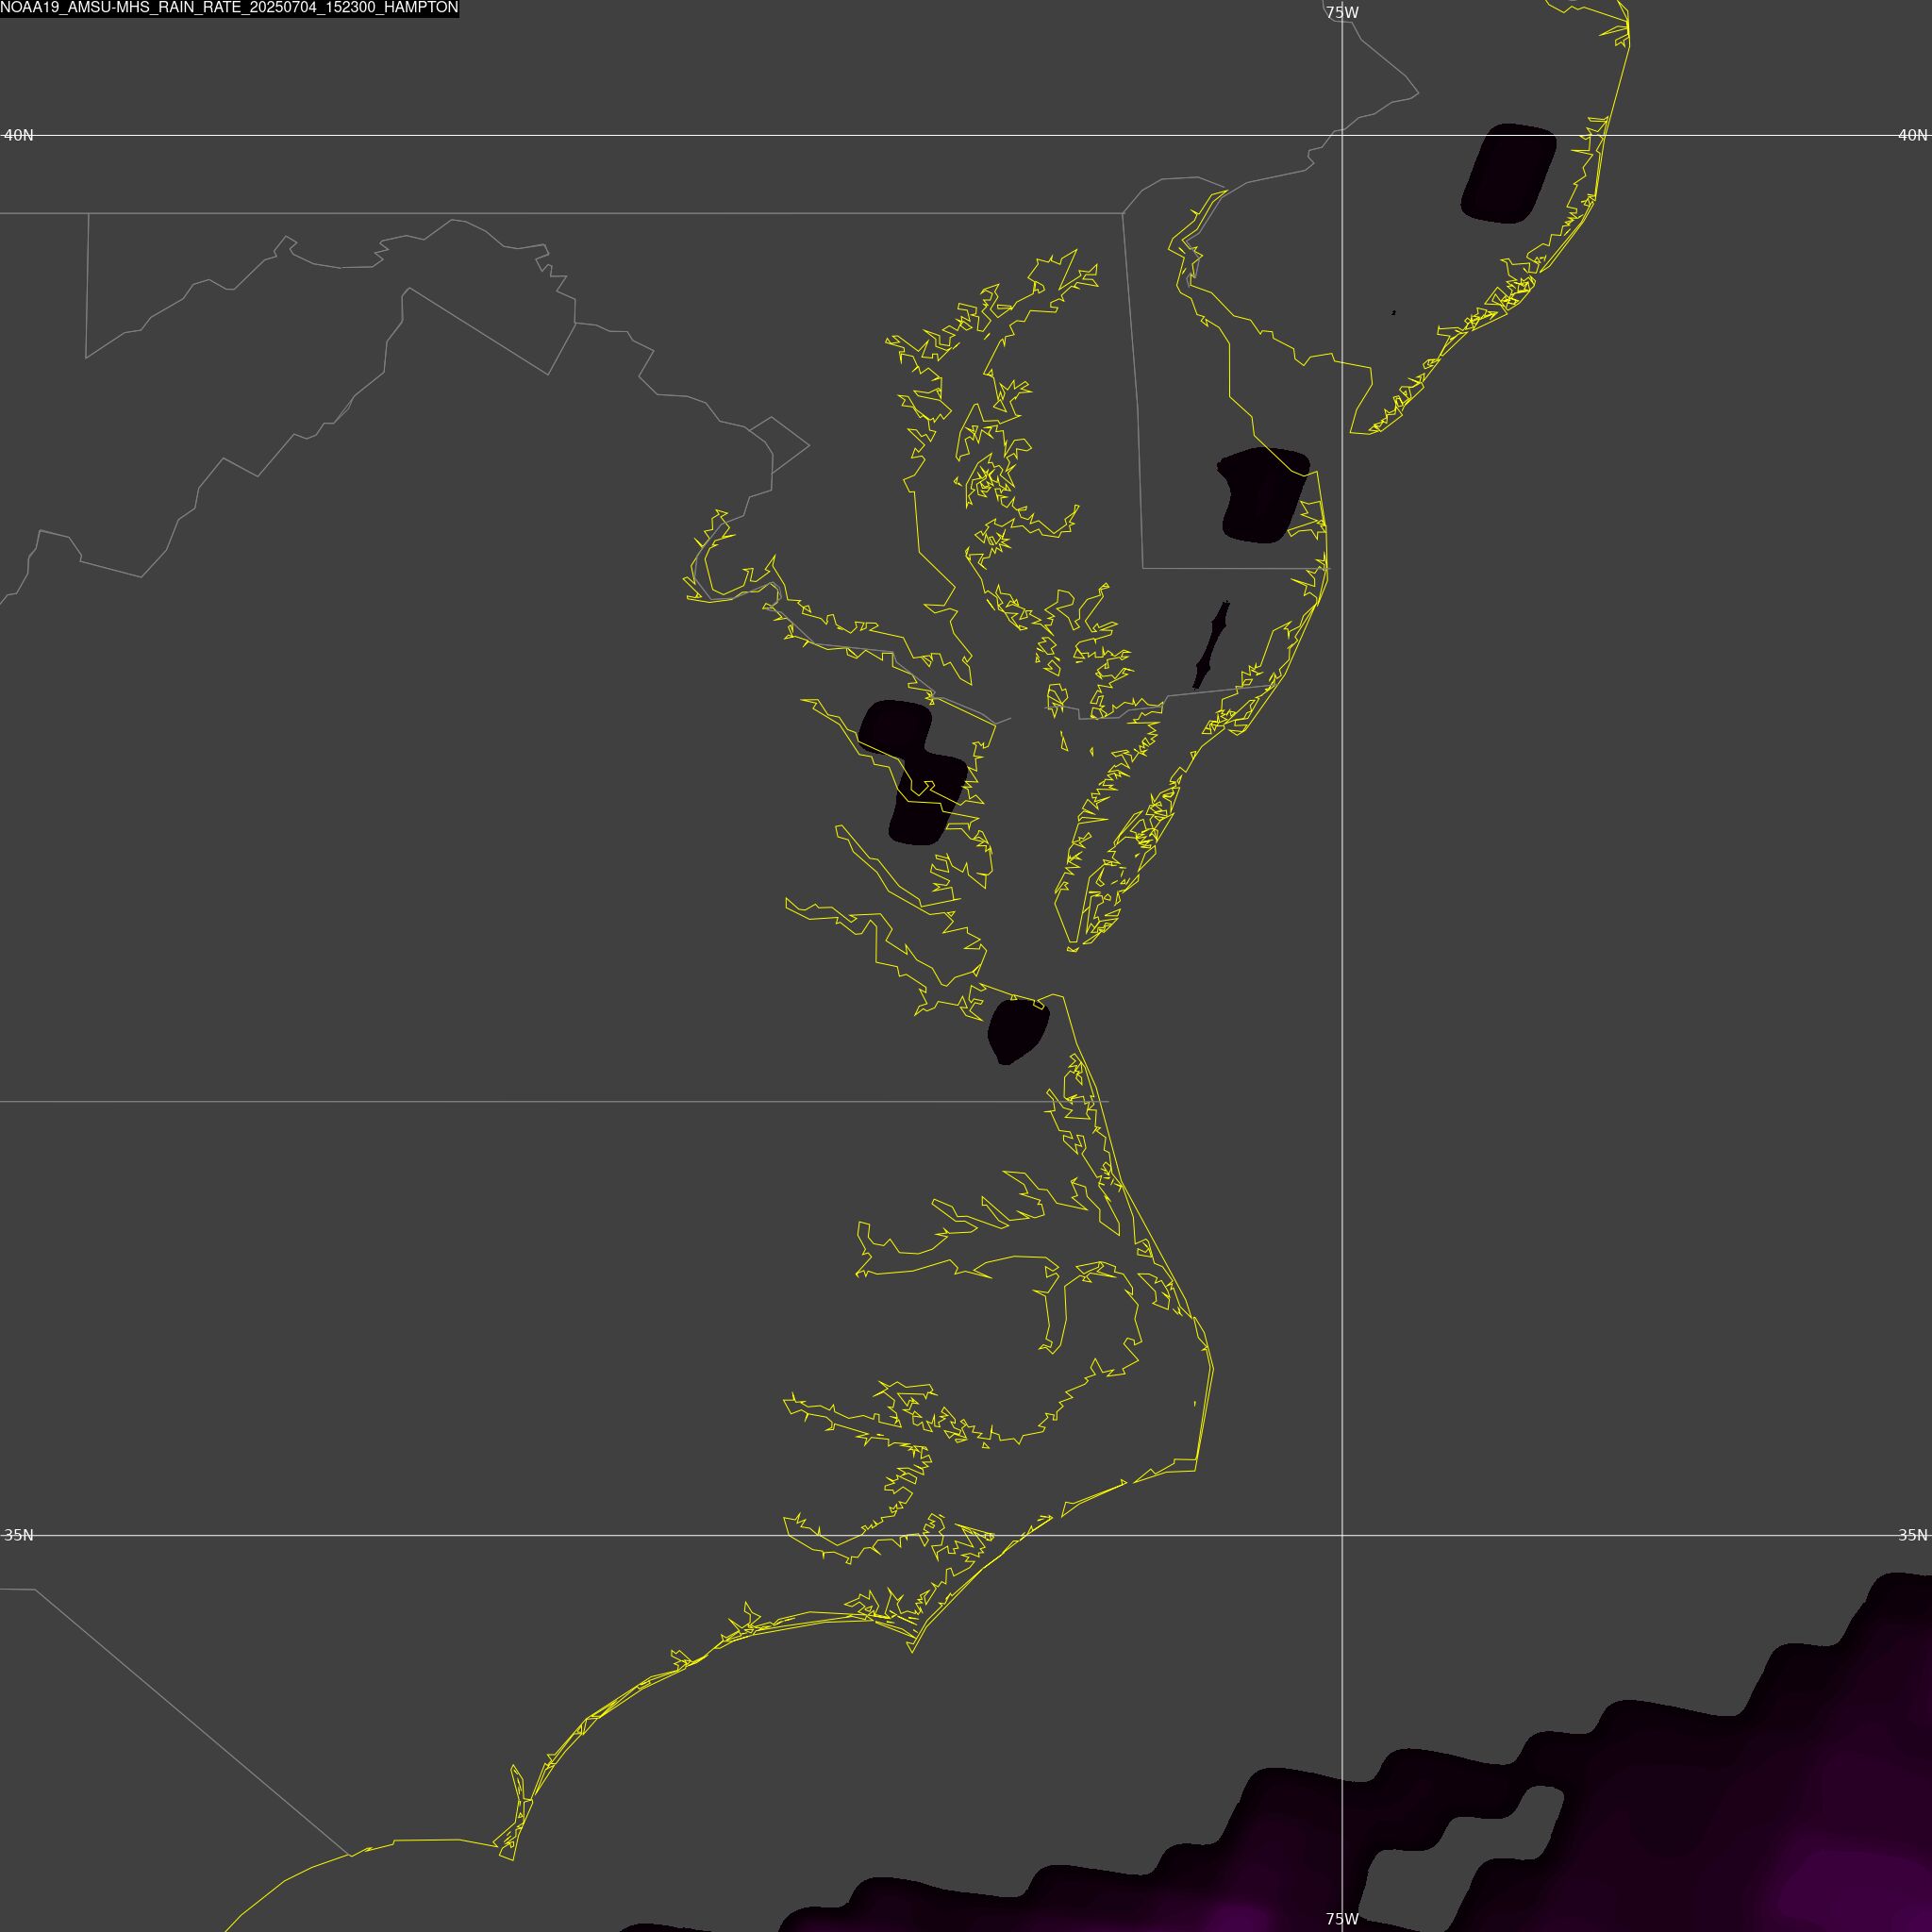Select the dark rain cell over New Jersey
The width and height of the screenshot is (1932, 1932).
pos(1509,173)
